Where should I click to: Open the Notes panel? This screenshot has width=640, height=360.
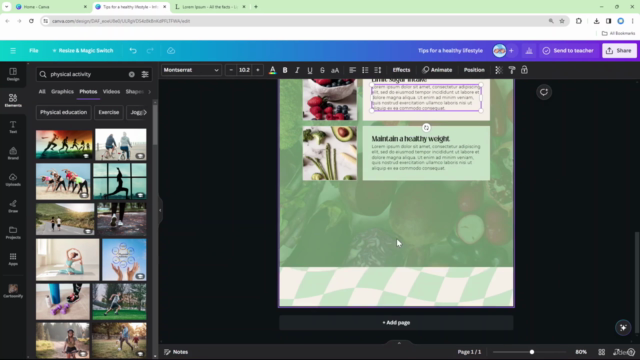176,352
